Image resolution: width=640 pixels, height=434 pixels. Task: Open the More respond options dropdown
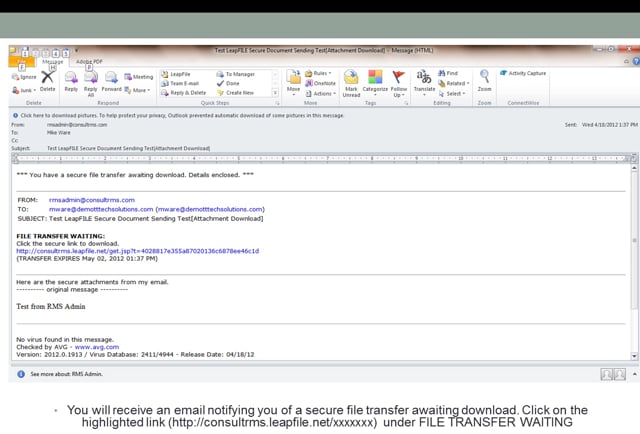(138, 90)
